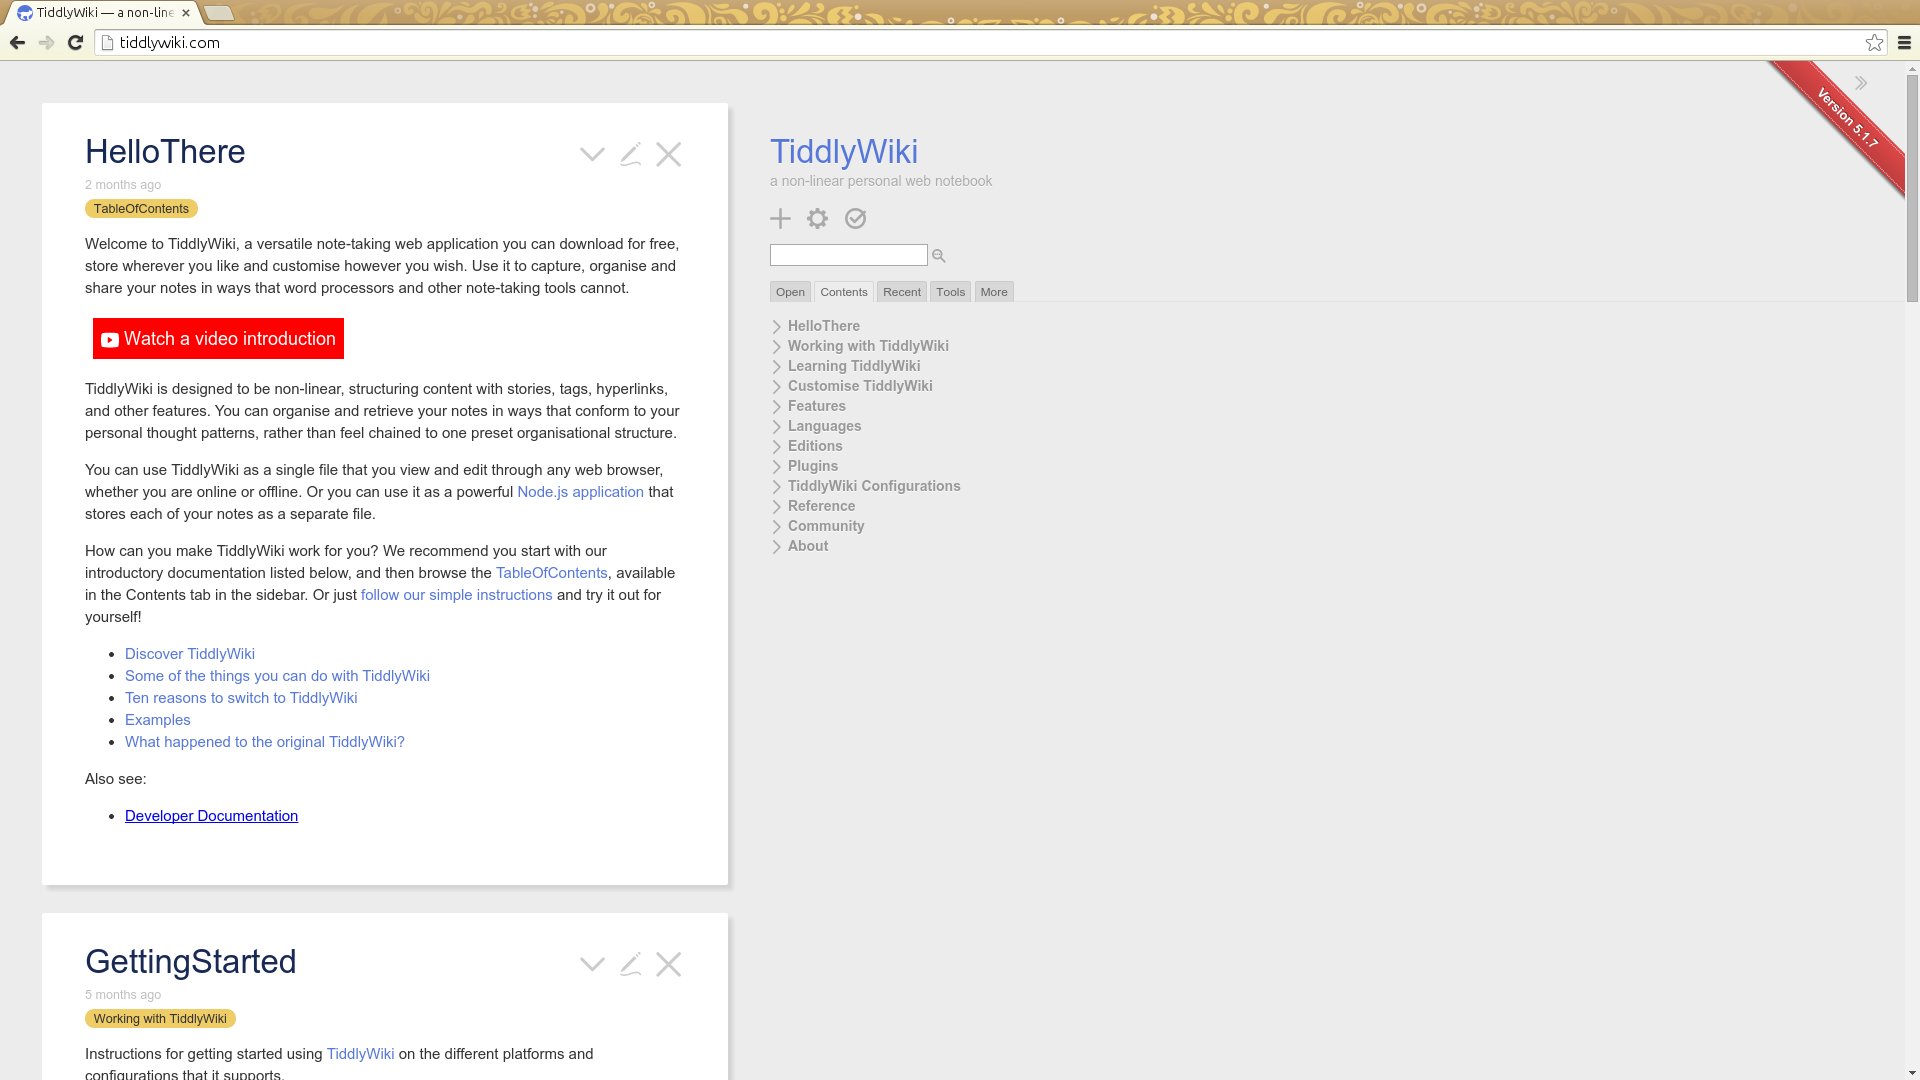Image resolution: width=1920 pixels, height=1080 pixels.
Task: Switch to the Tools sidebar tab
Action: pos(951,292)
